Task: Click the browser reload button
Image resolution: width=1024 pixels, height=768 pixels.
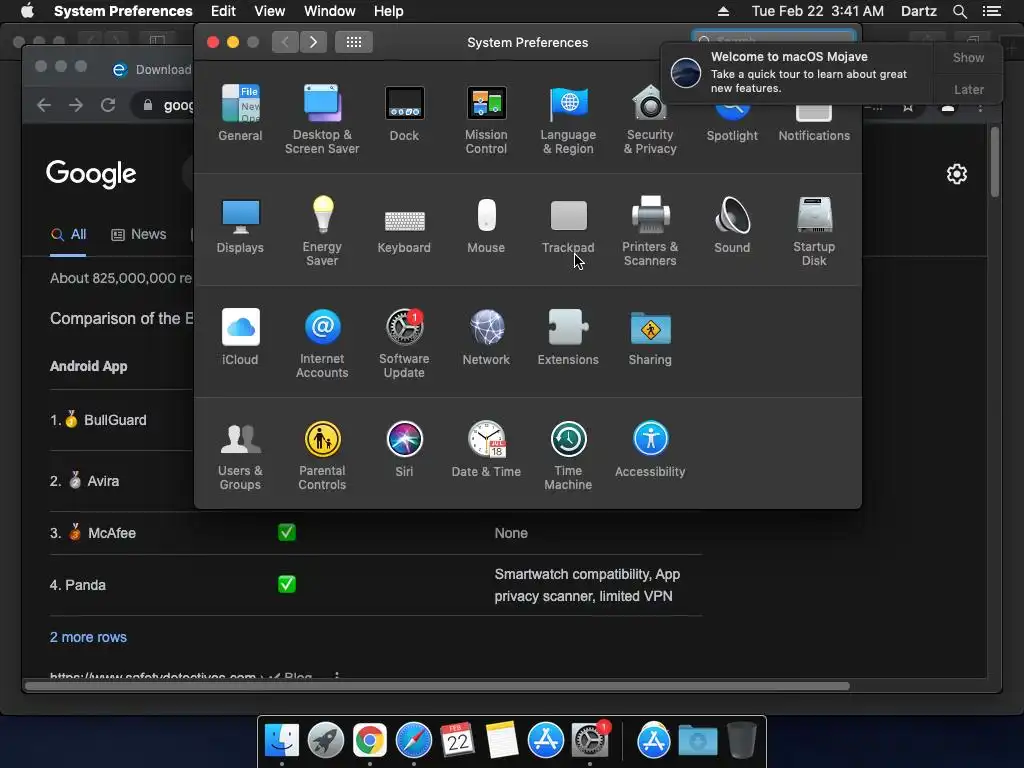Action: point(108,105)
